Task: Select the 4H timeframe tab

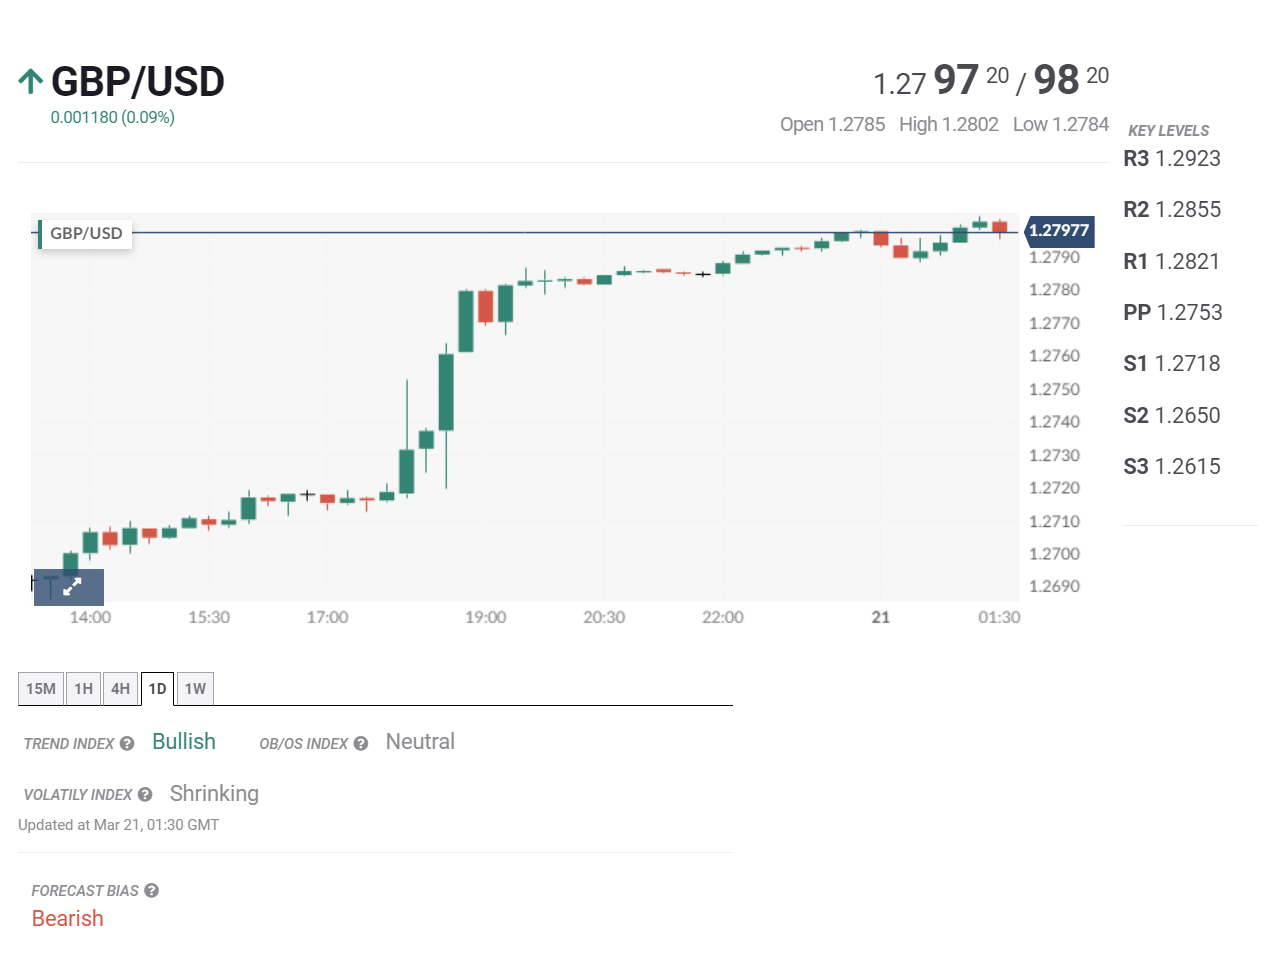Action: (121, 689)
